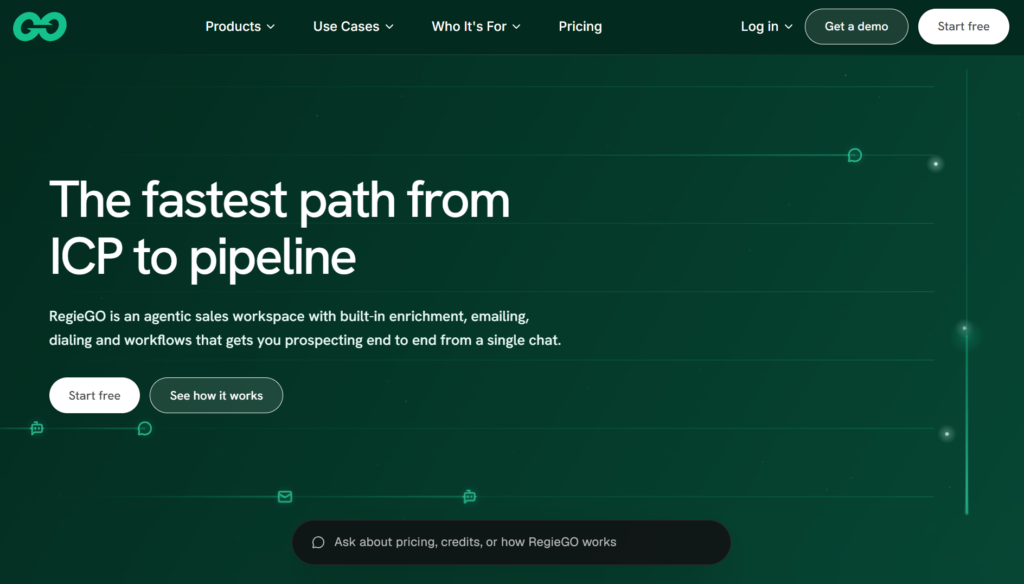The image size is (1024, 584).
Task: Open the Products menu
Action: tap(240, 27)
